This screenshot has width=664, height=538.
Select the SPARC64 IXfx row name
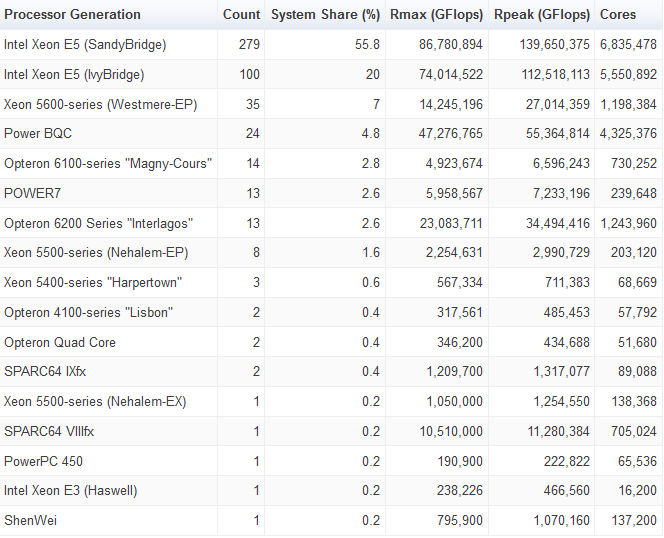[45, 372]
